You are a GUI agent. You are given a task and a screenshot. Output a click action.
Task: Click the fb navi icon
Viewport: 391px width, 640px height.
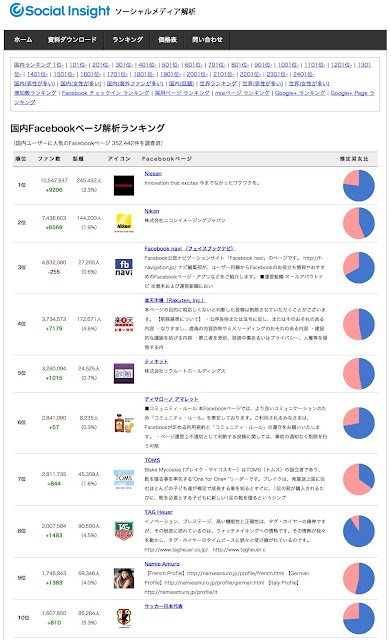click(124, 267)
